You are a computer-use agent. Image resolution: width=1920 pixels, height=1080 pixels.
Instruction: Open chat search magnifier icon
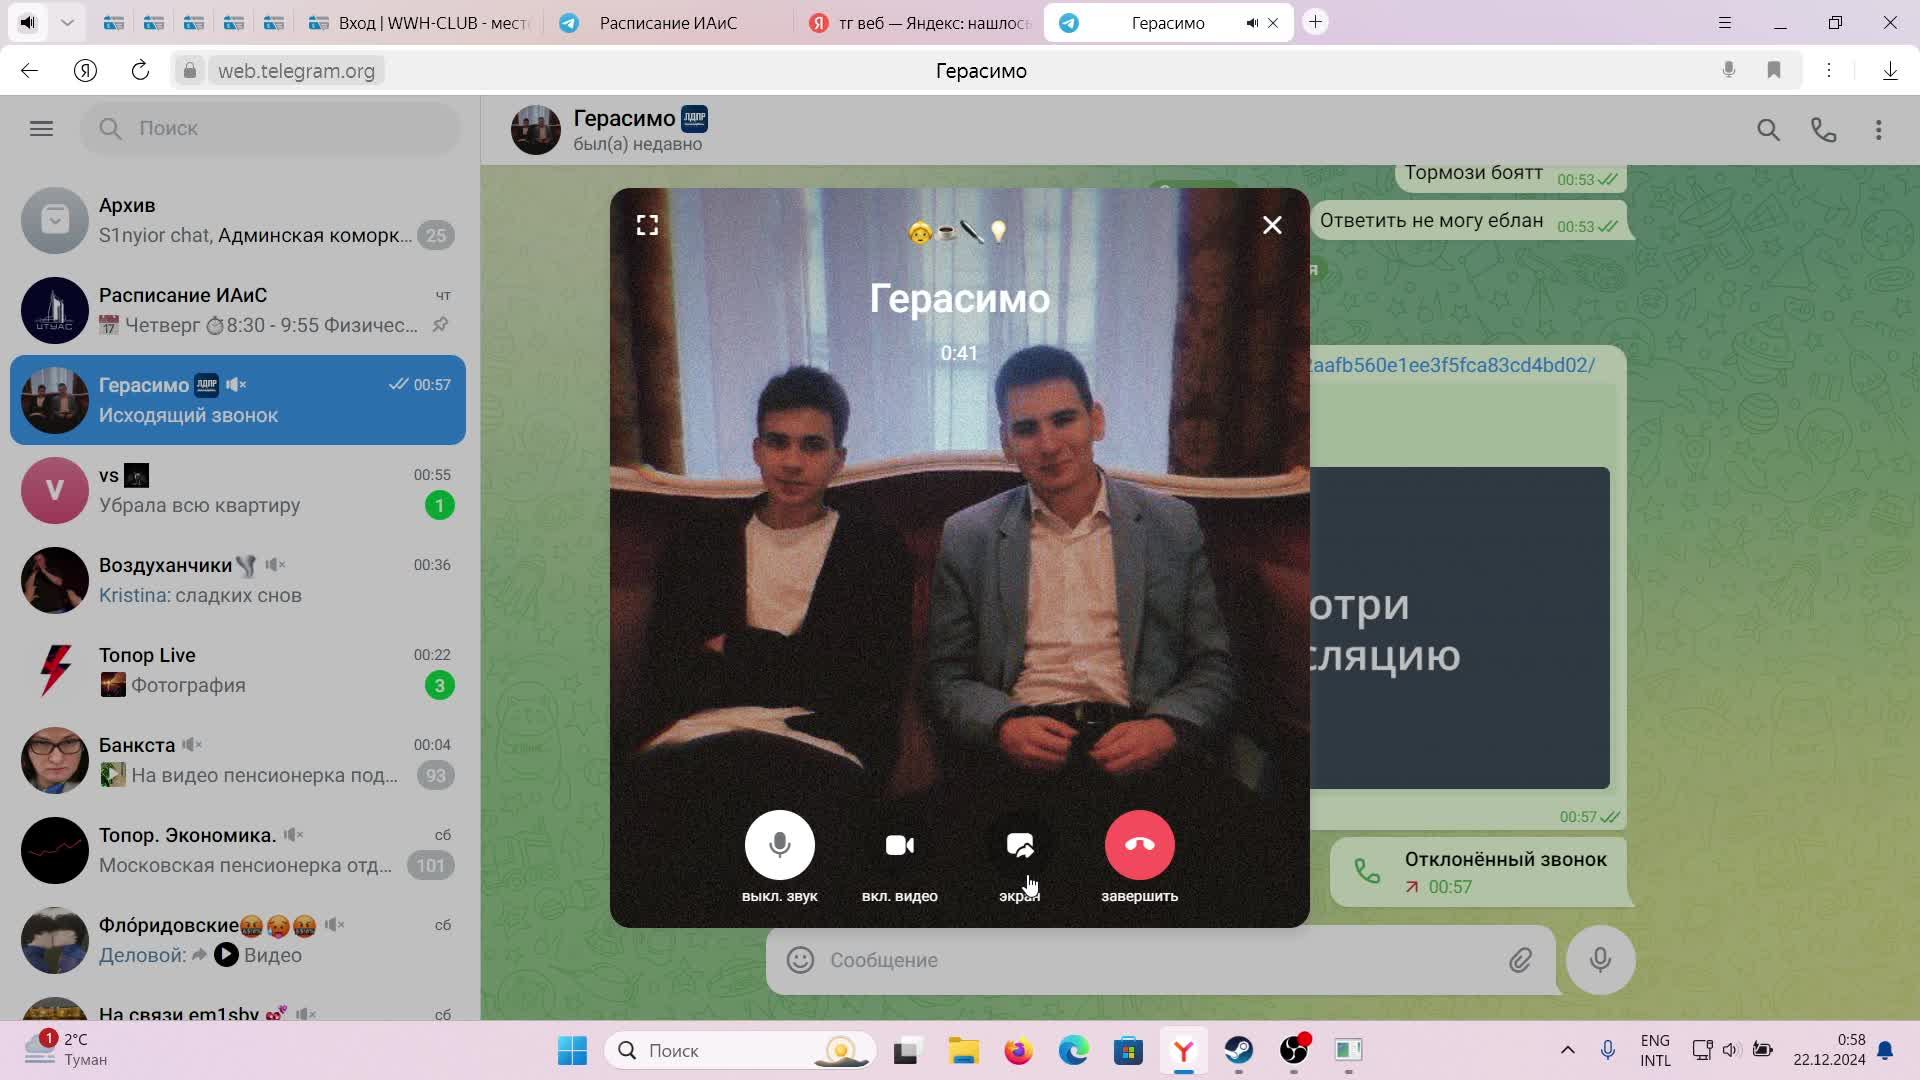(x=1768, y=130)
